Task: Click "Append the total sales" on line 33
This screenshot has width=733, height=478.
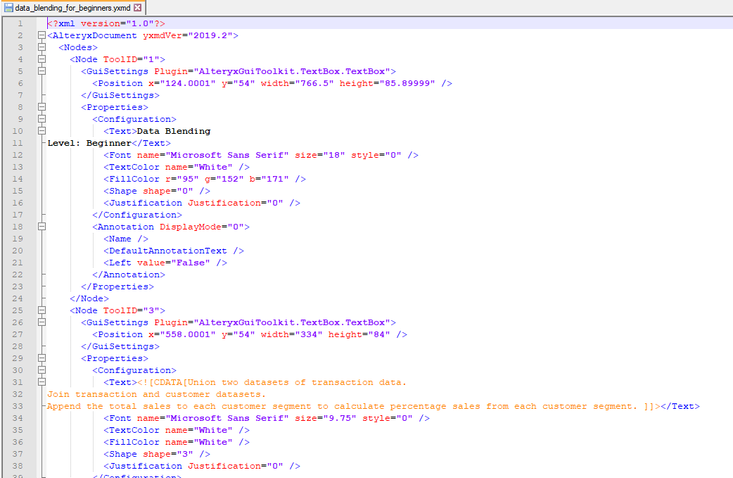Action: pyautogui.click(x=109, y=407)
